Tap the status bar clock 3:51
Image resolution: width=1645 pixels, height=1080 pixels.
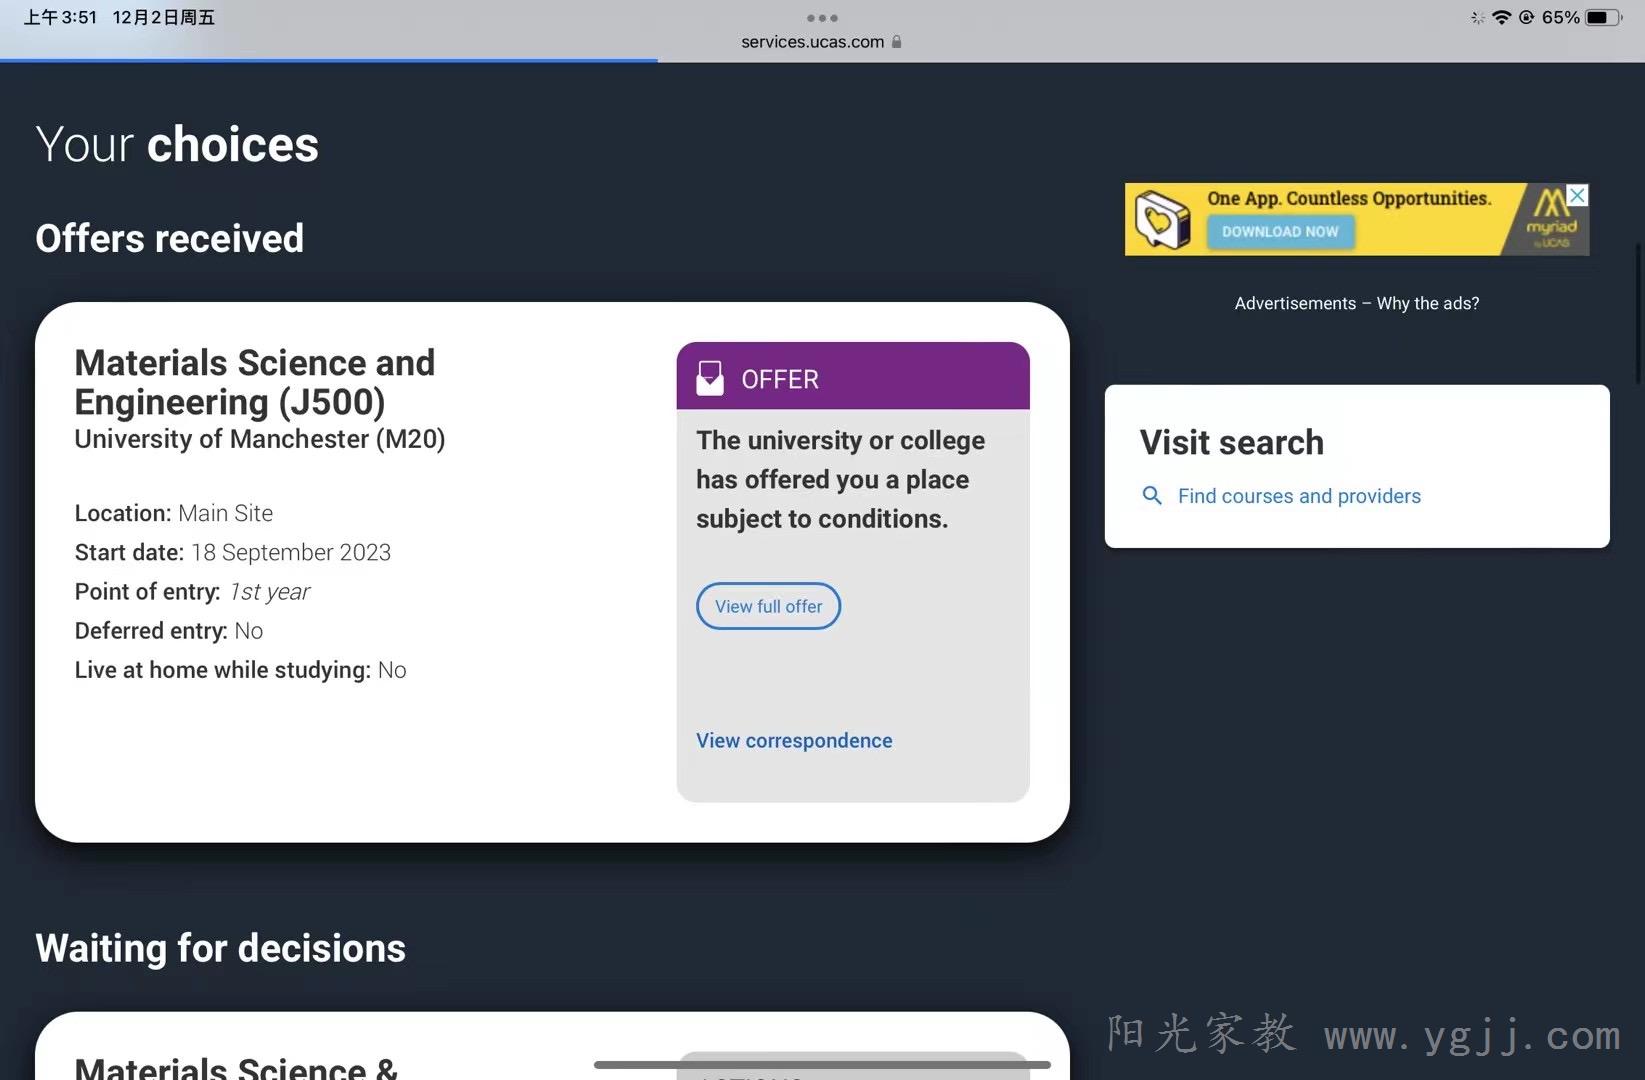click(60, 17)
